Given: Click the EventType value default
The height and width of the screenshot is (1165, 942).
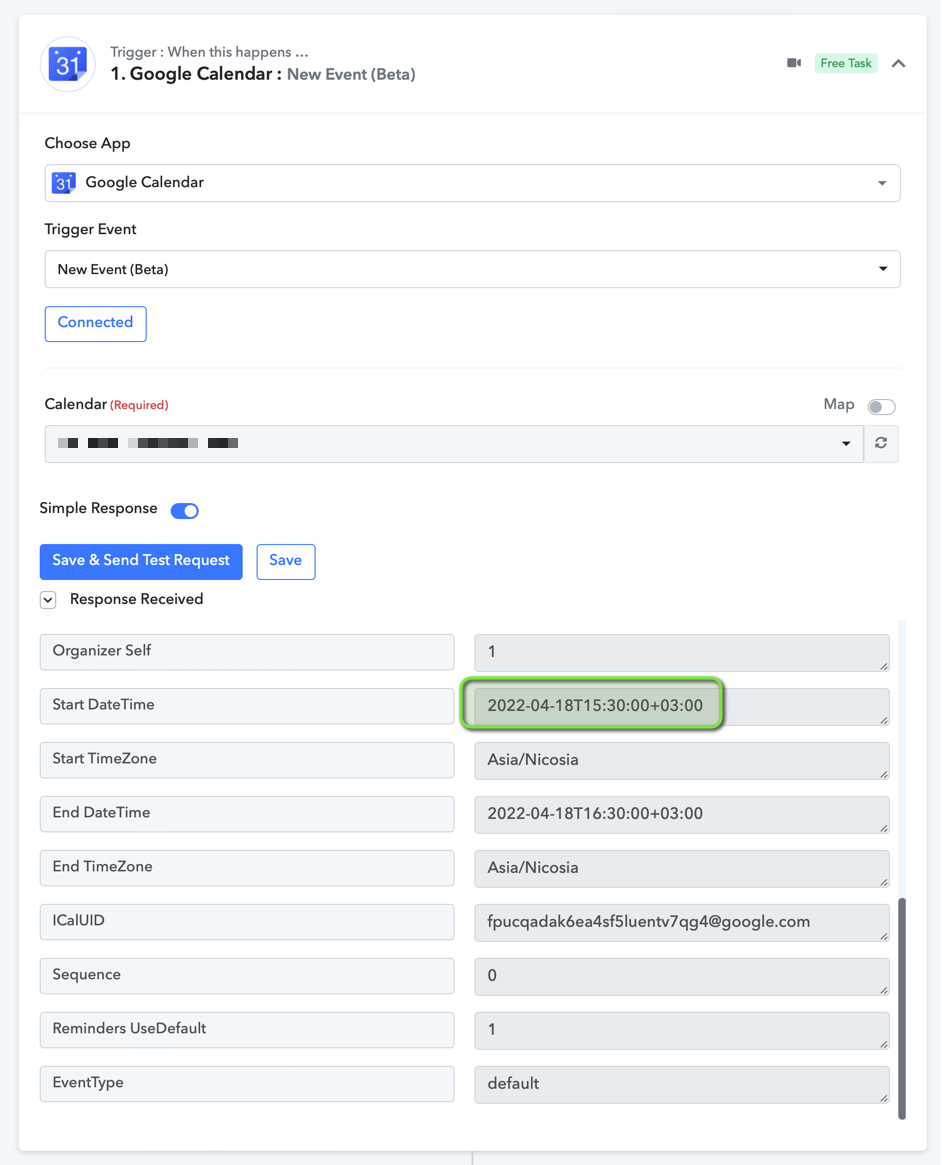Looking at the screenshot, I should point(682,1085).
